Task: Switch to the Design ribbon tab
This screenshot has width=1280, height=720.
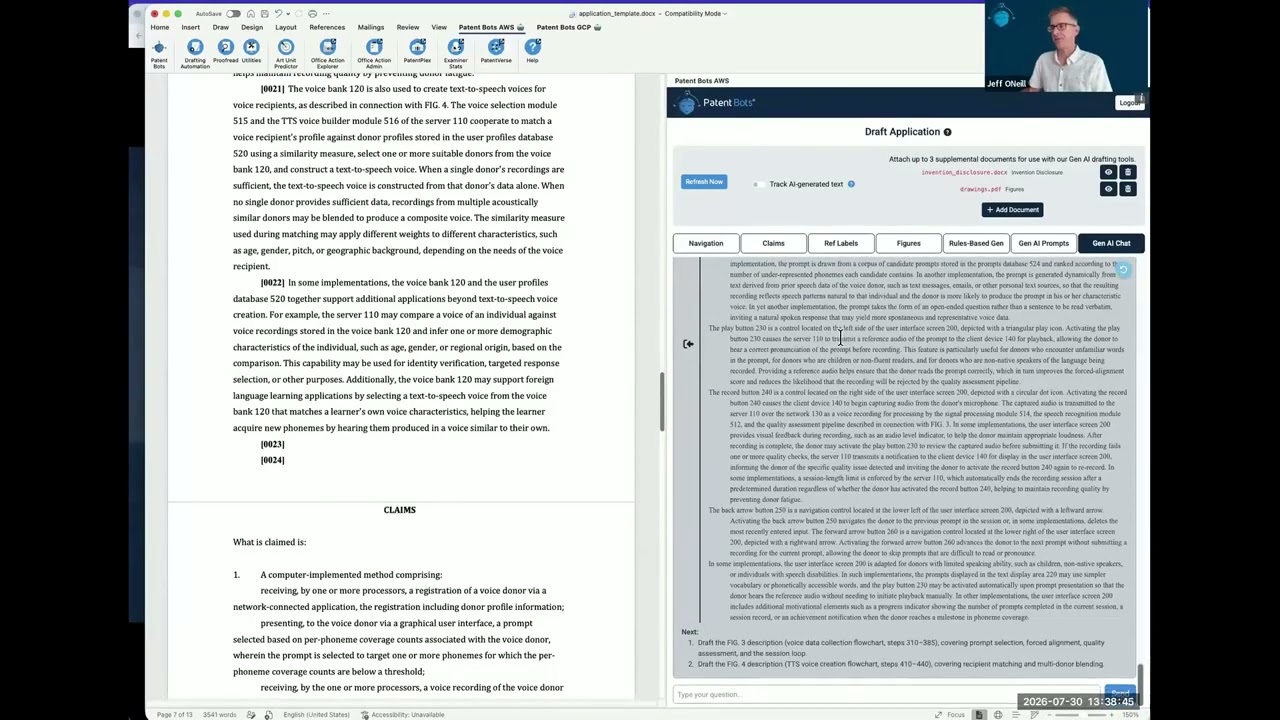Action: pyautogui.click(x=252, y=27)
